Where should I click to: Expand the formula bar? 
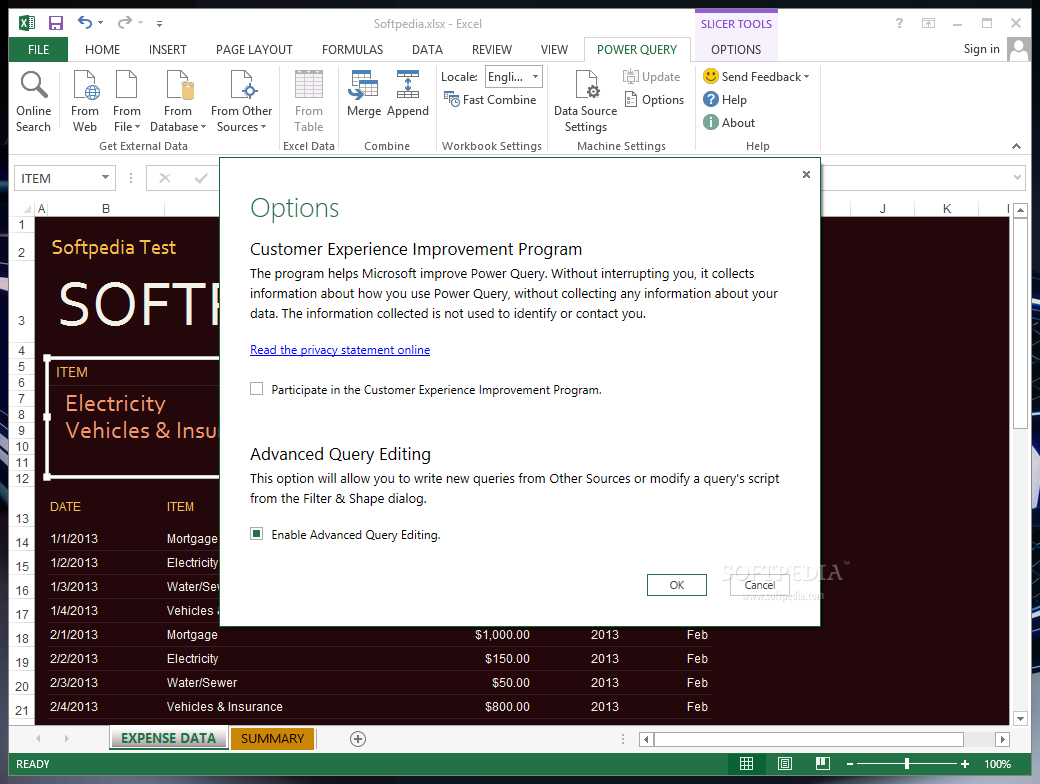tap(1017, 178)
